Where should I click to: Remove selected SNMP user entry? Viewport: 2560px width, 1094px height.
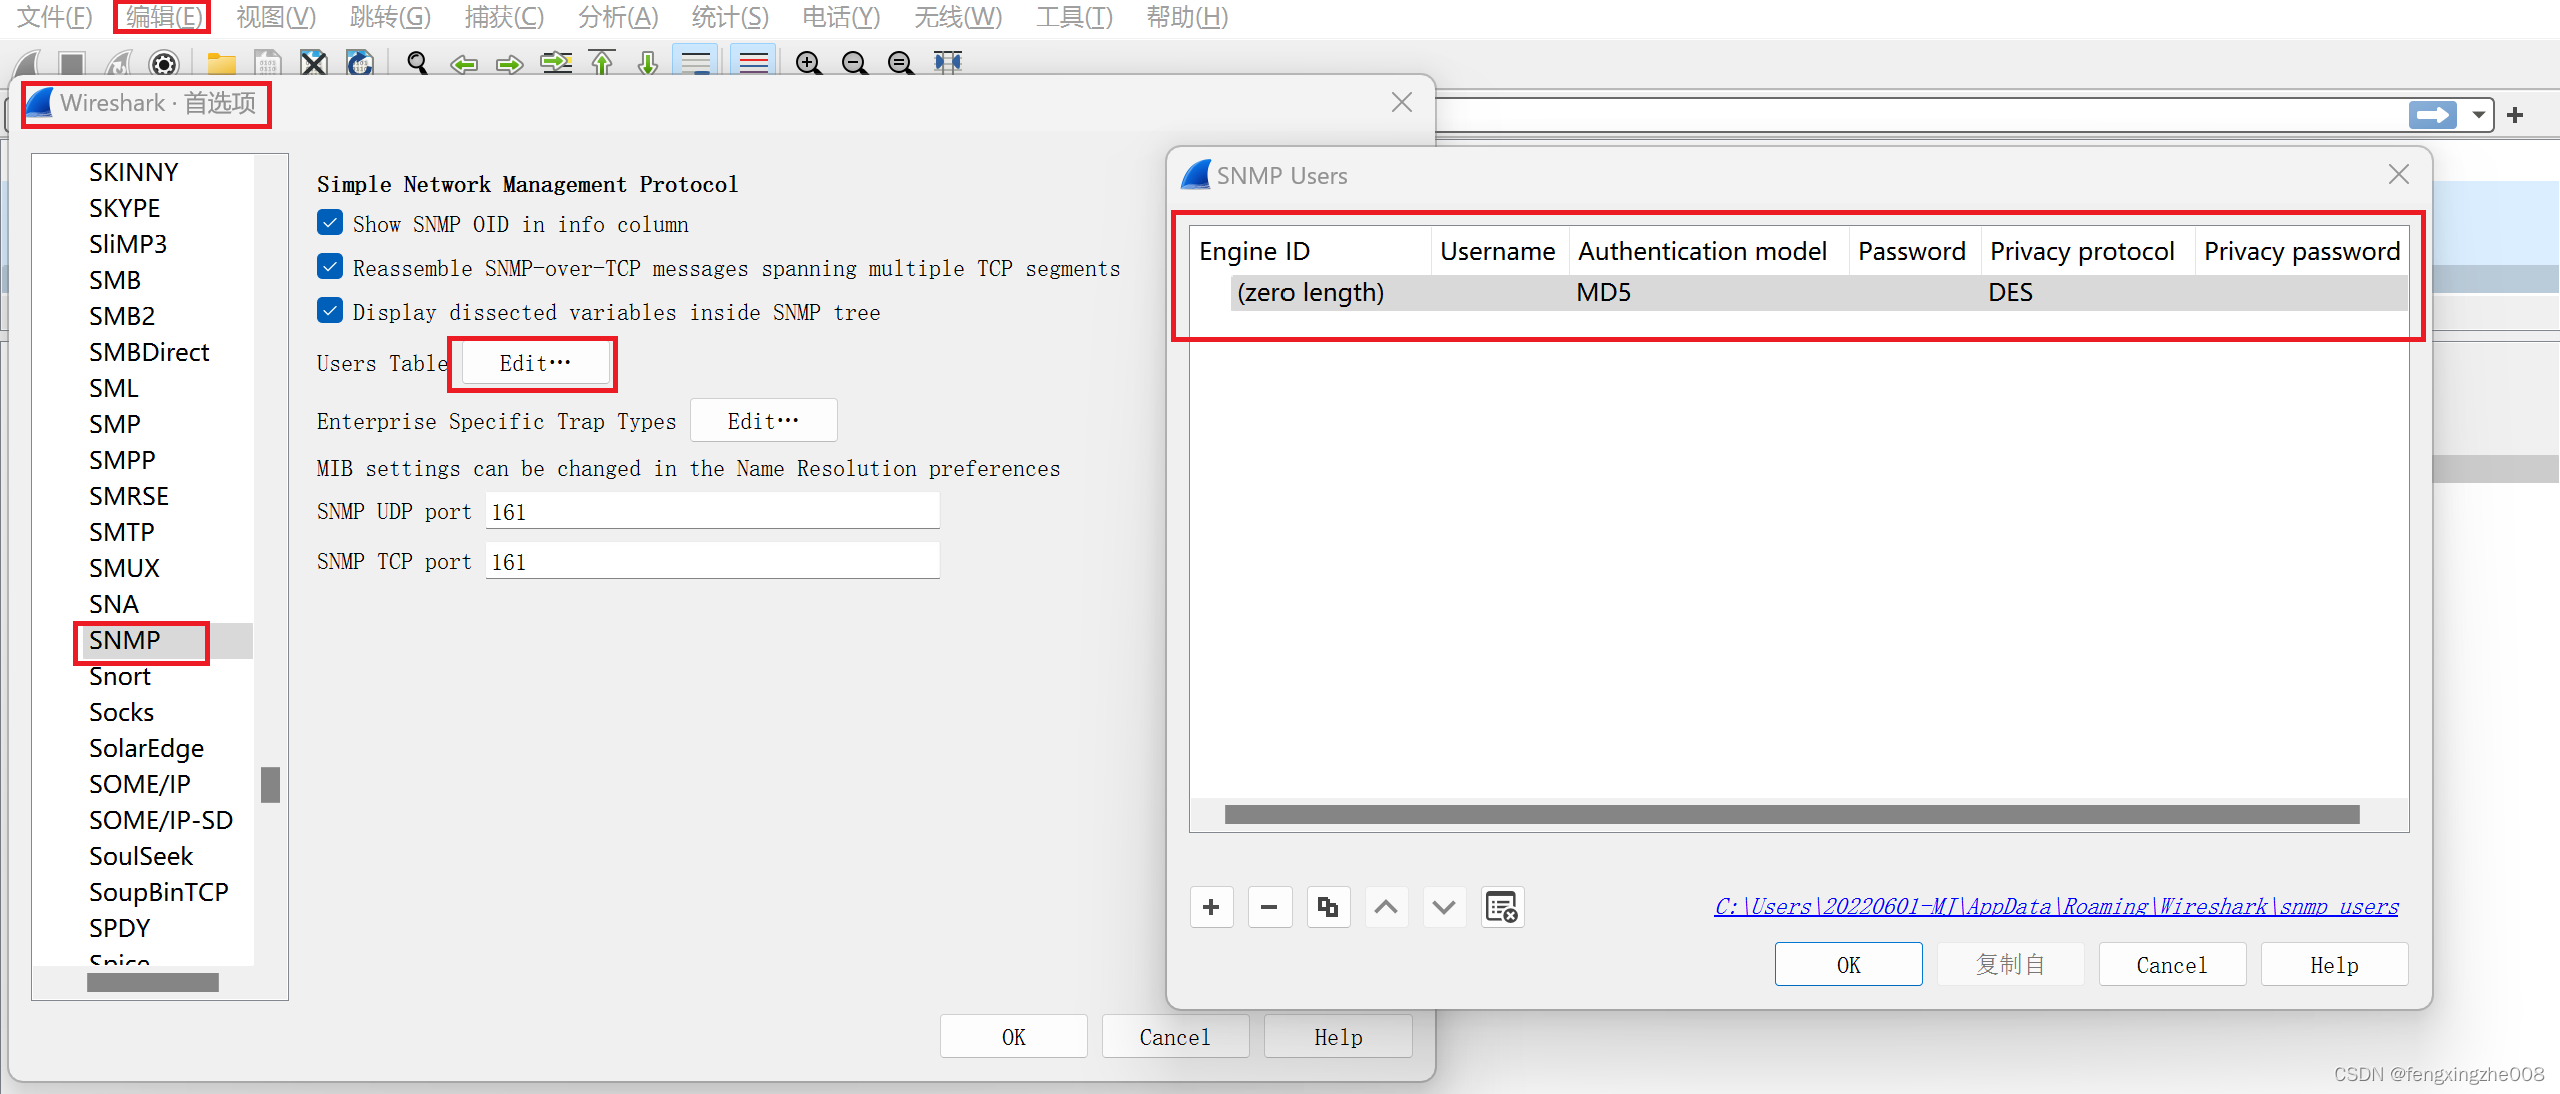tap(1269, 907)
